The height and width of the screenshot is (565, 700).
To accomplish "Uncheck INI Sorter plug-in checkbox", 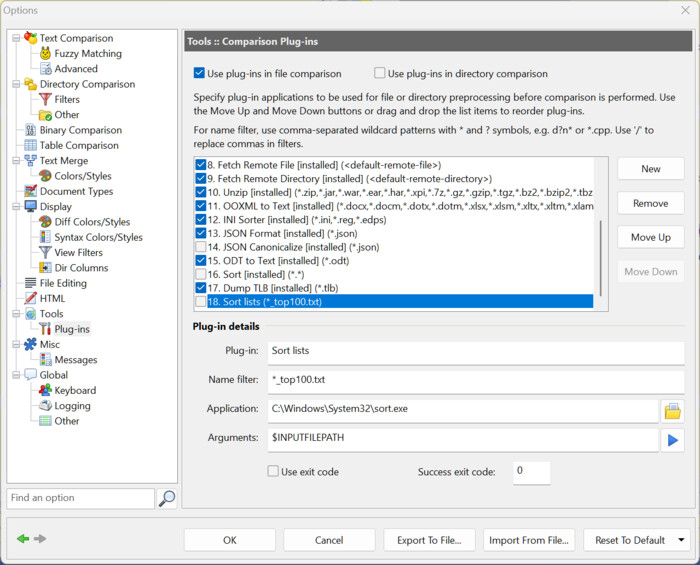I will pyautogui.click(x=201, y=220).
